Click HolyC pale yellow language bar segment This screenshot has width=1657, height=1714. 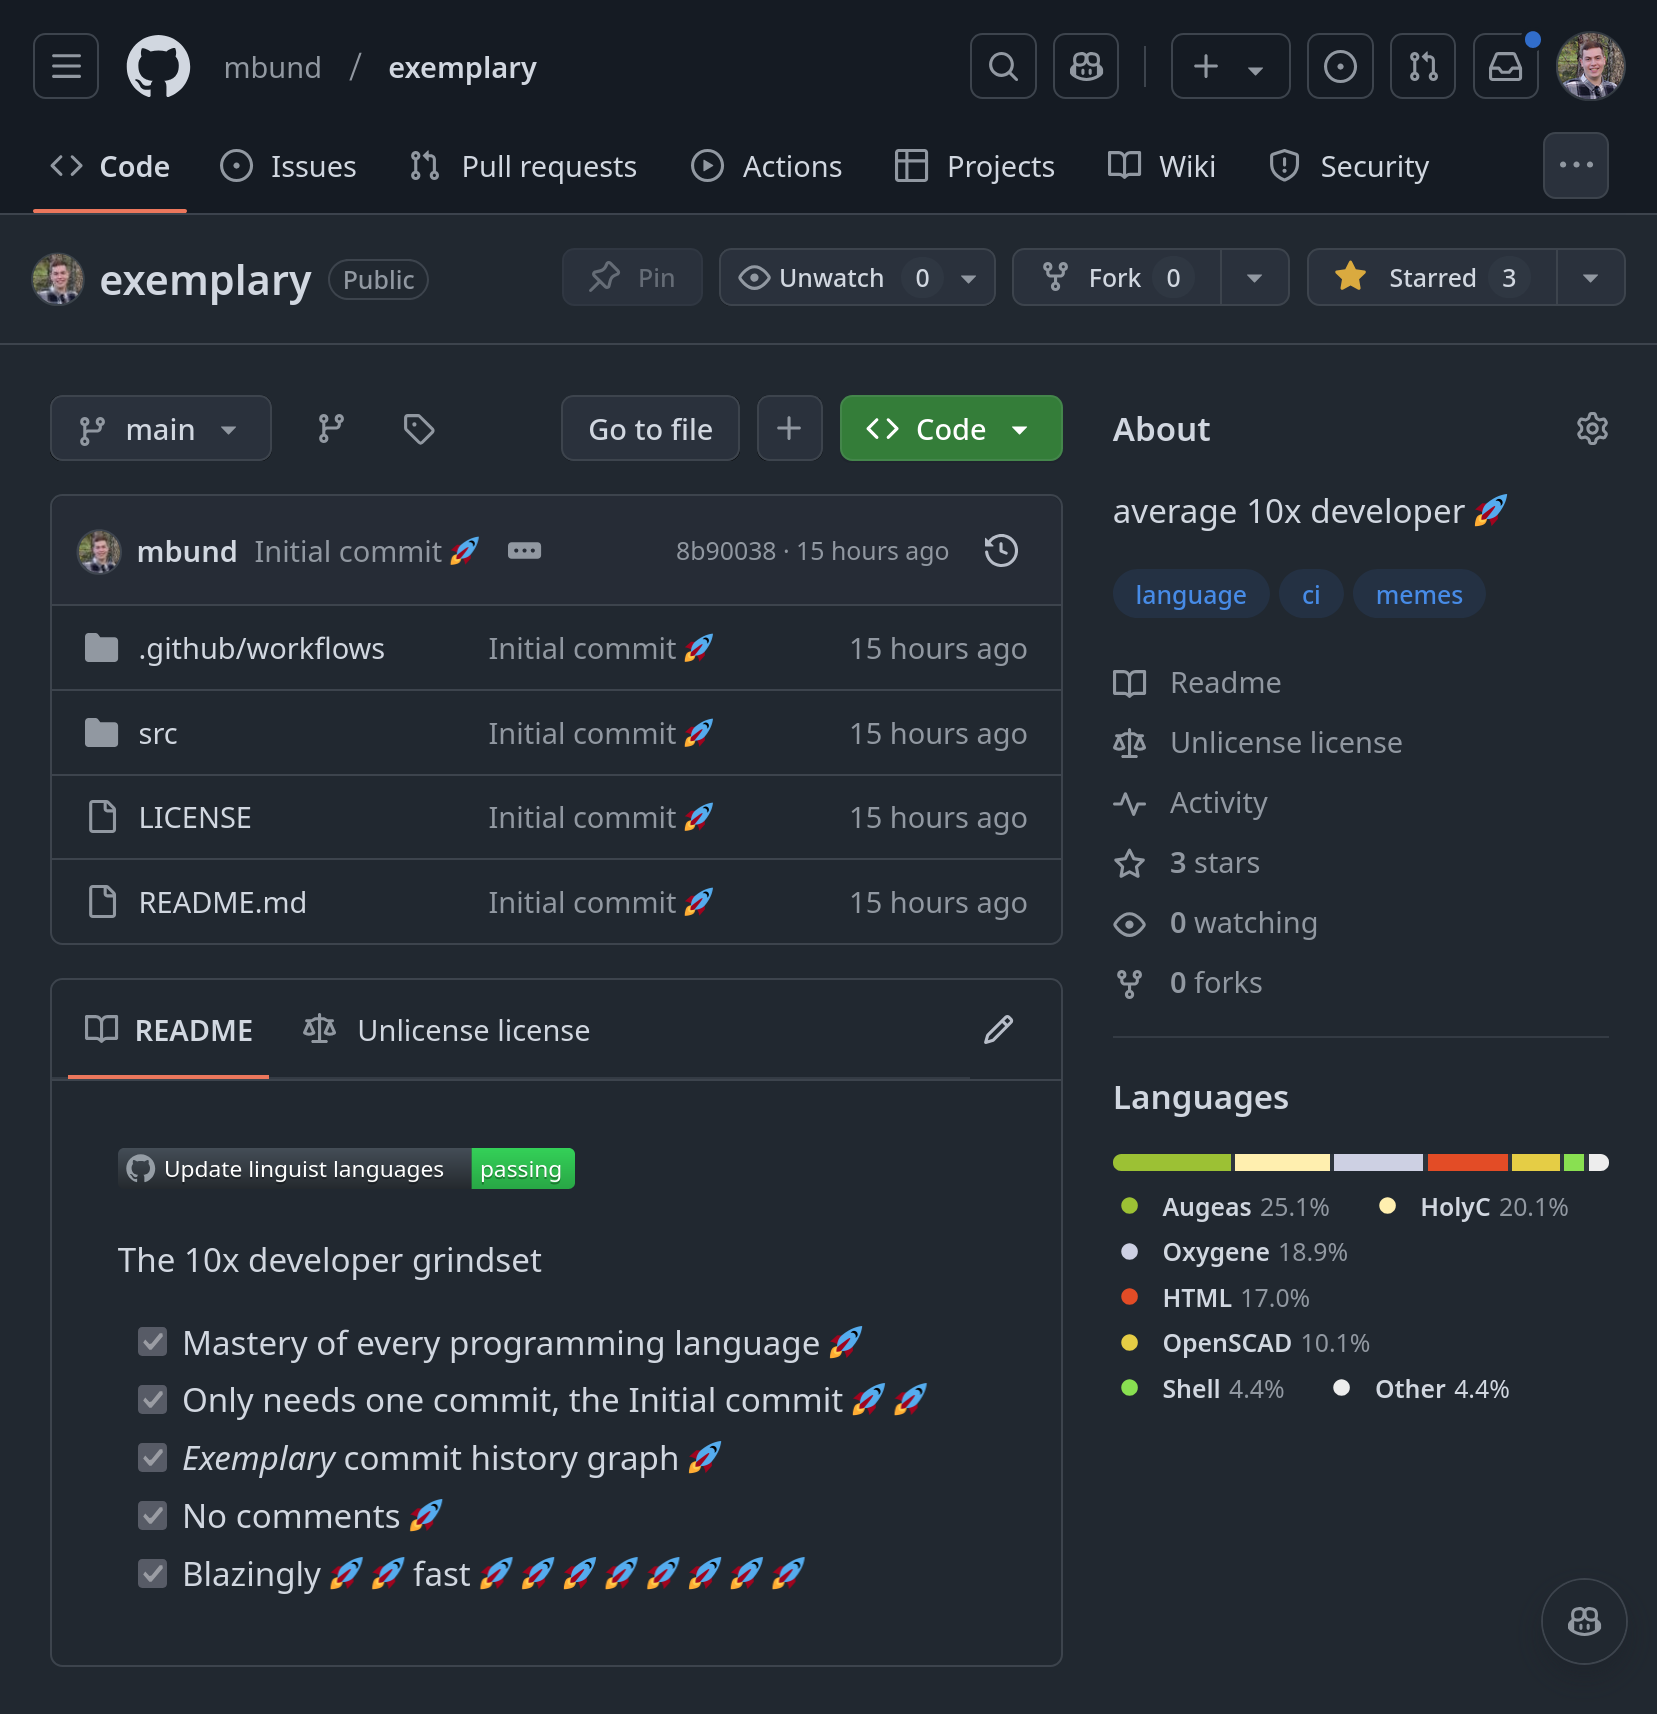coord(1282,1163)
